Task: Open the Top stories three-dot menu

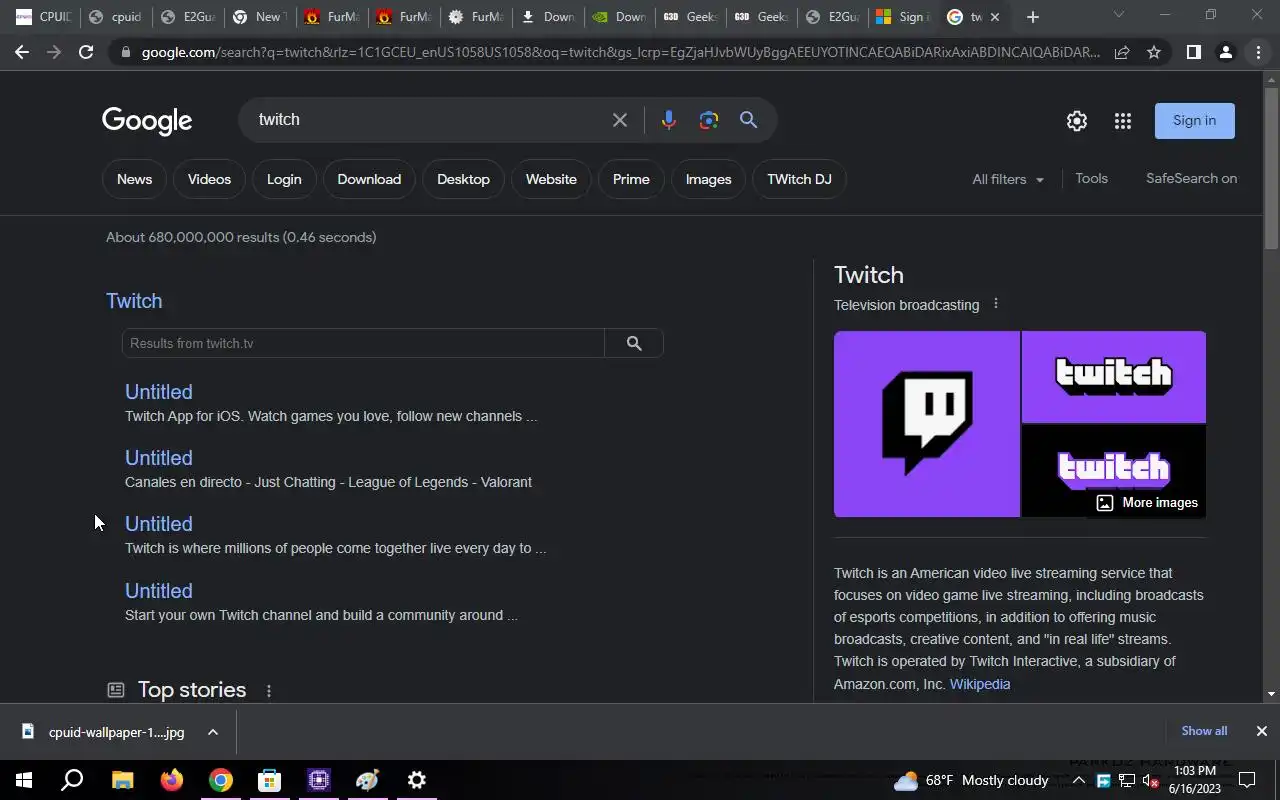Action: (x=268, y=691)
